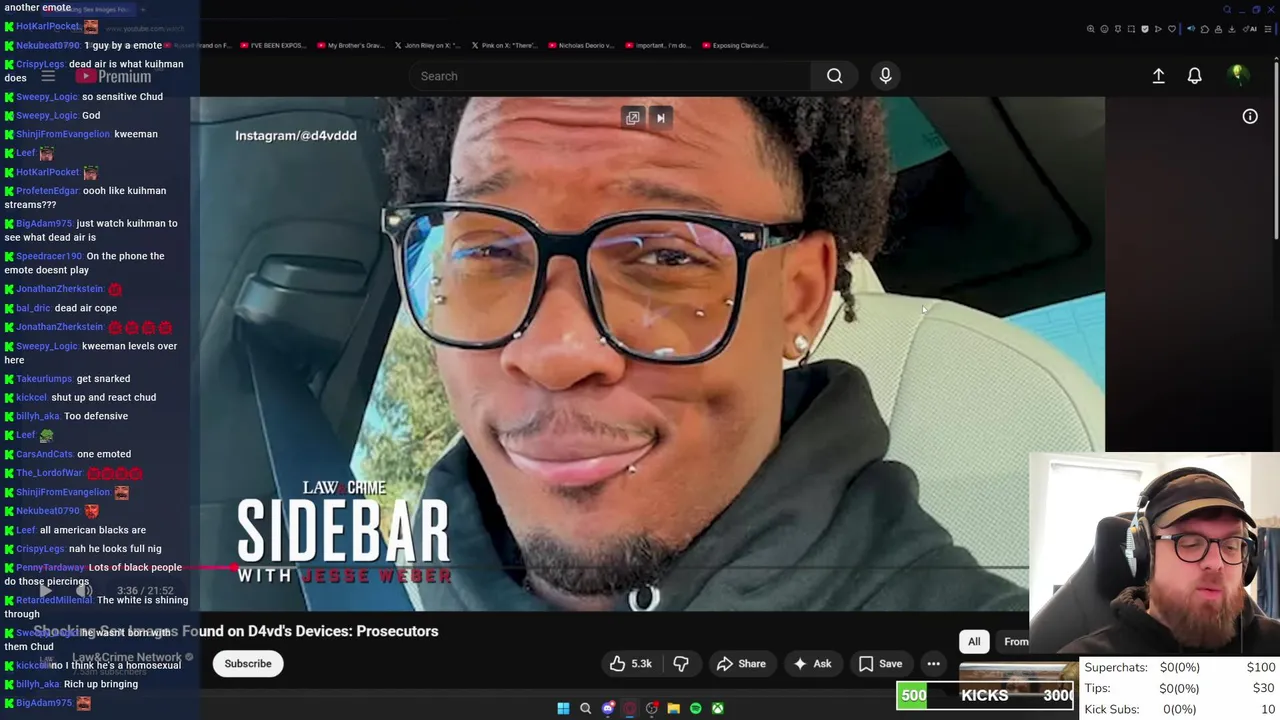Click chat username CarsAndCats
Screen dimensions: 1280x720
click(44, 454)
